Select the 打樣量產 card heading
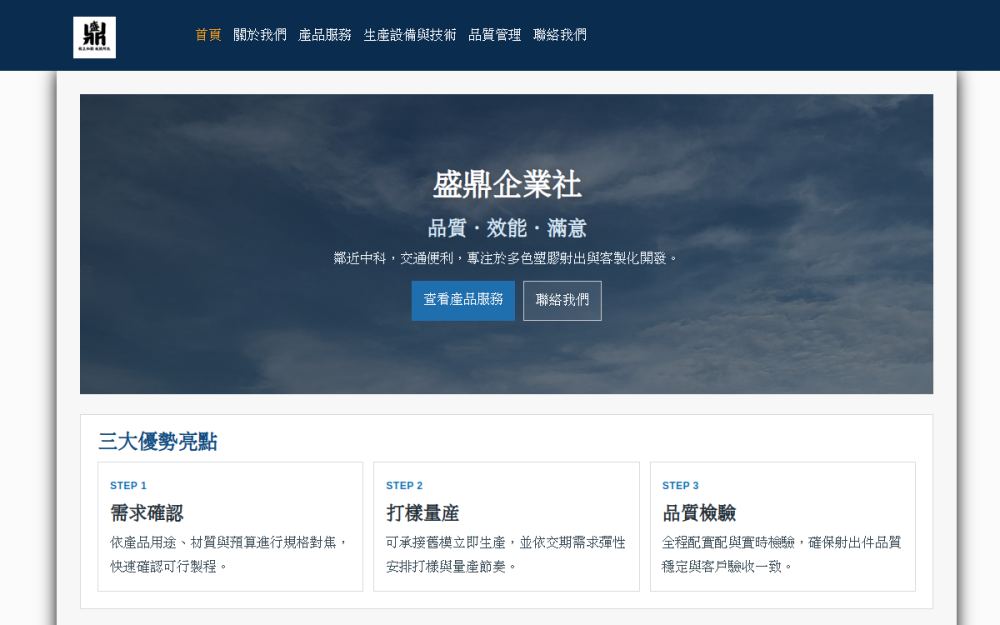 click(422, 513)
